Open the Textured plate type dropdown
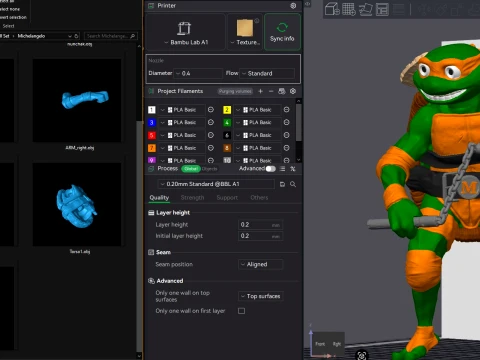The height and width of the screenshot is (360, 480). click(245, 32)
